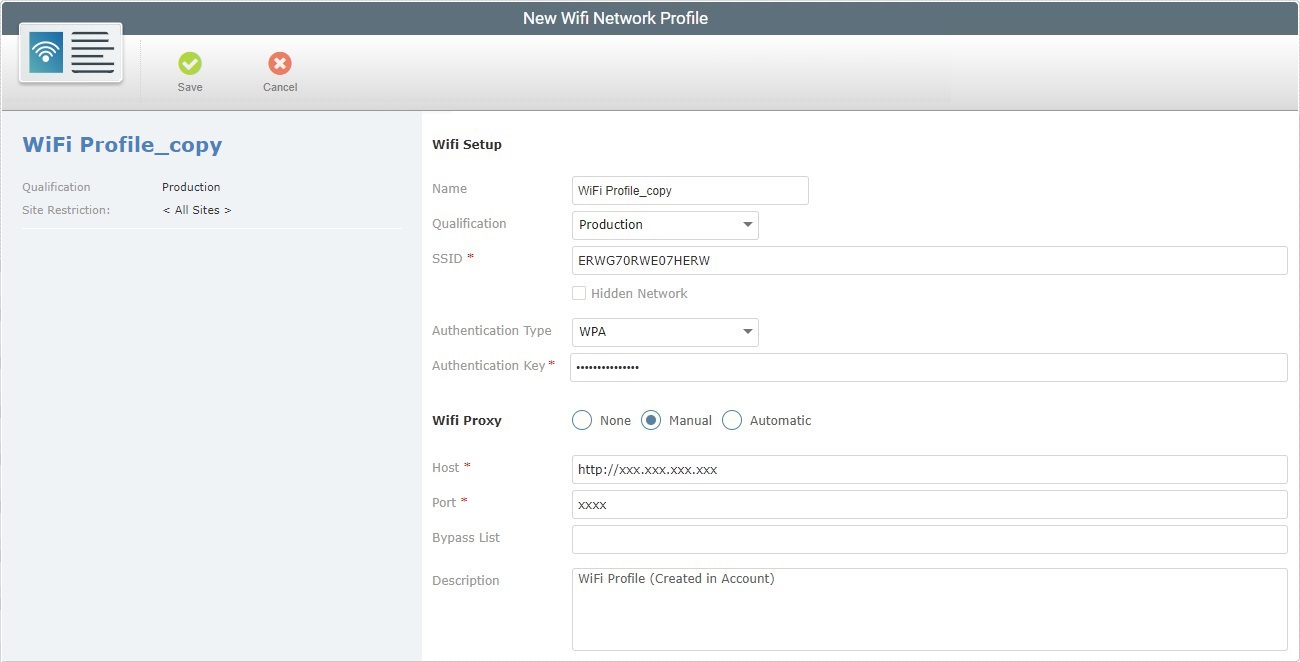Click the All Sites restriction value

click(197, 210)
